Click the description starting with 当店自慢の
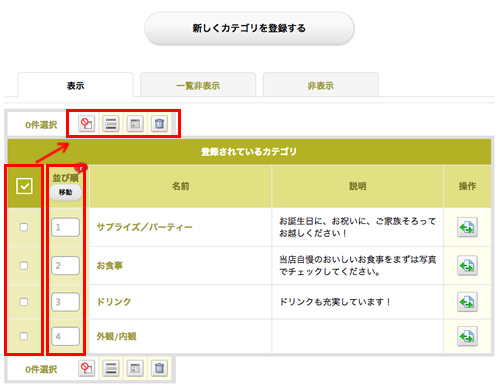500x391 pixels. [358, 265]
